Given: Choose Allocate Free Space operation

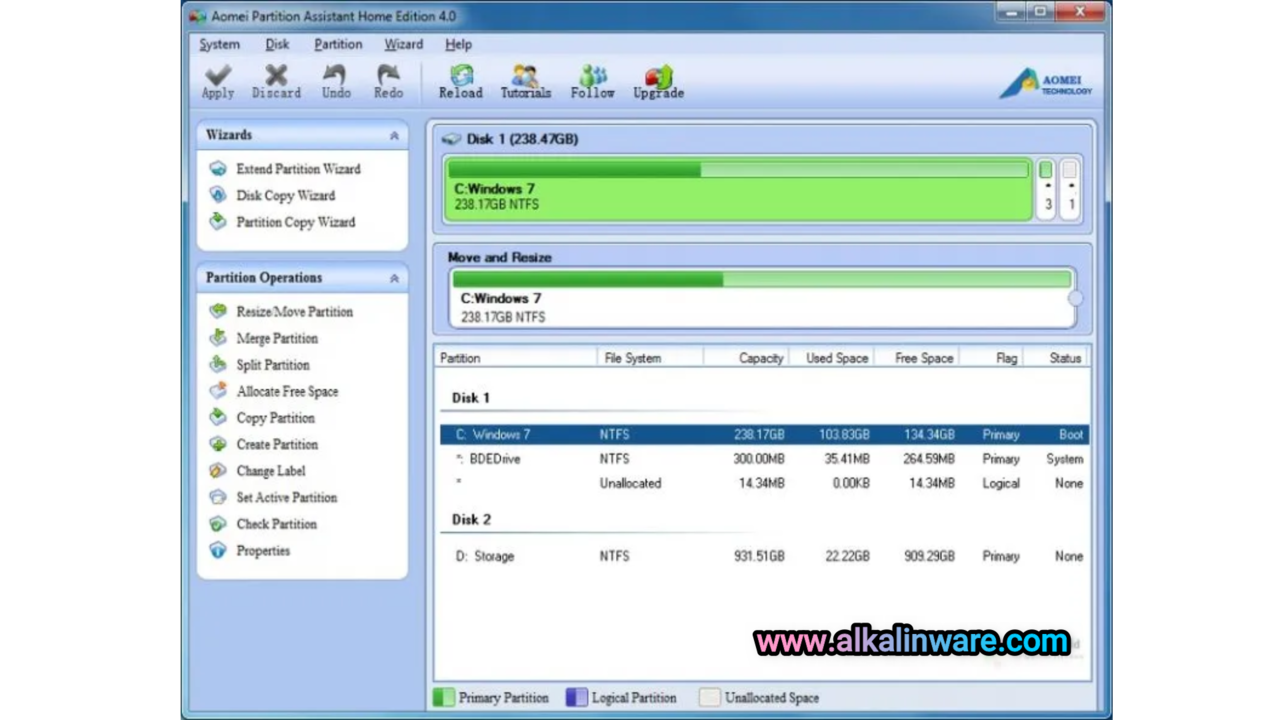Looking at the screenshot, I should (x=287, y=391).
